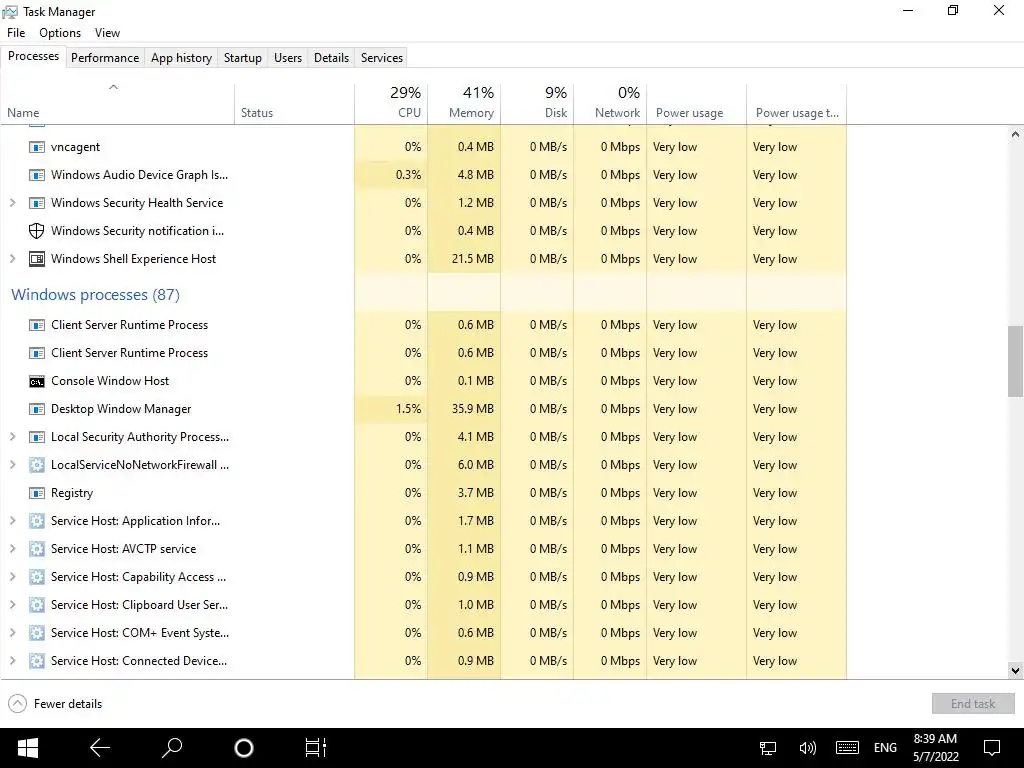
Task: Click the Console Window Host icon
Action: click(37, 381)
